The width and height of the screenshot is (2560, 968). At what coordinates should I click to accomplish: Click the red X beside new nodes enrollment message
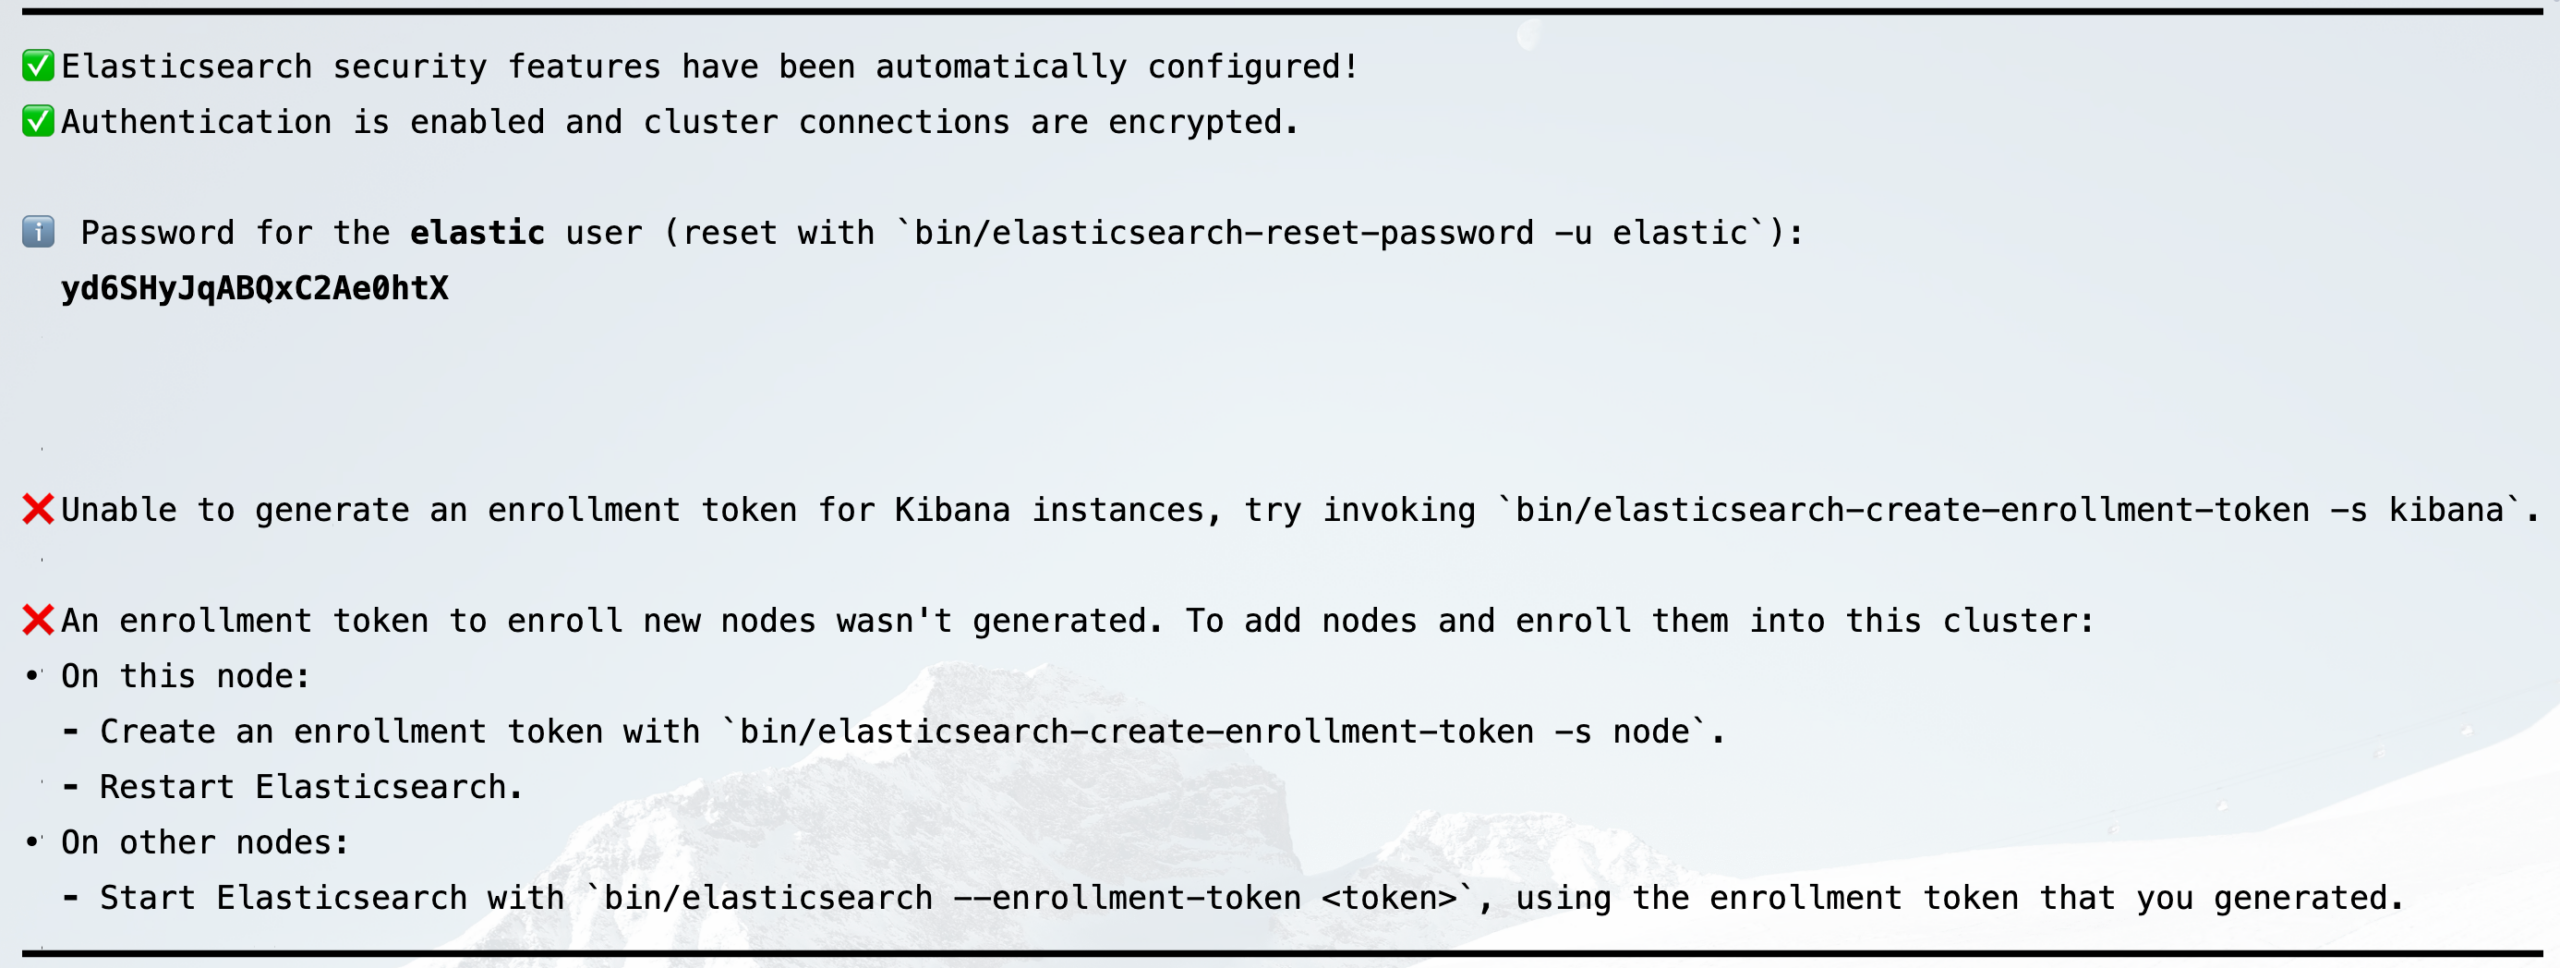tap(38, 620)
